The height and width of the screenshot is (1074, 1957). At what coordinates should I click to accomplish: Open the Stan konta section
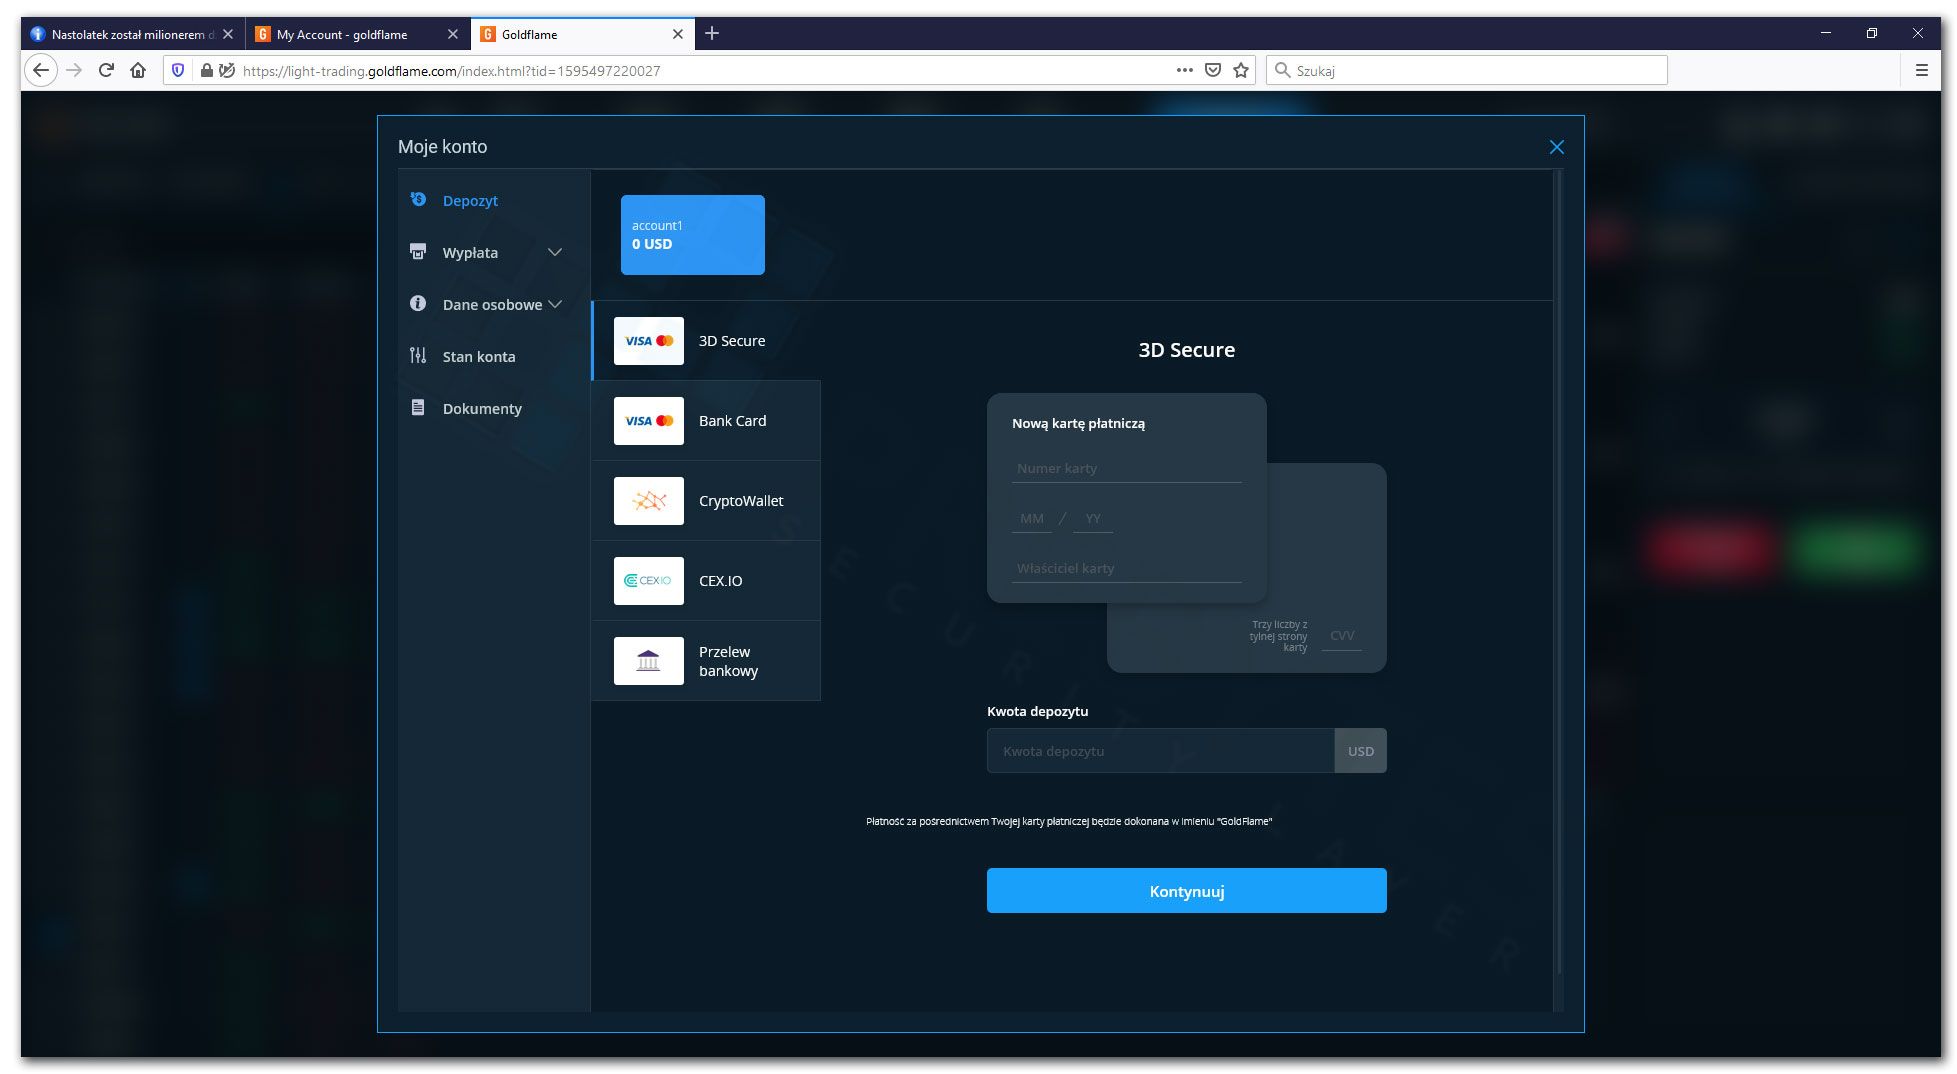(479, 356)
